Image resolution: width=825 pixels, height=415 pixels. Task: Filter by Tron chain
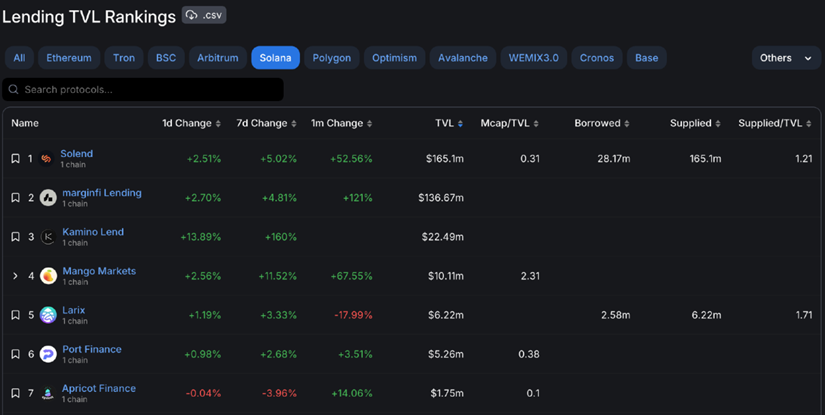(124, 58)
